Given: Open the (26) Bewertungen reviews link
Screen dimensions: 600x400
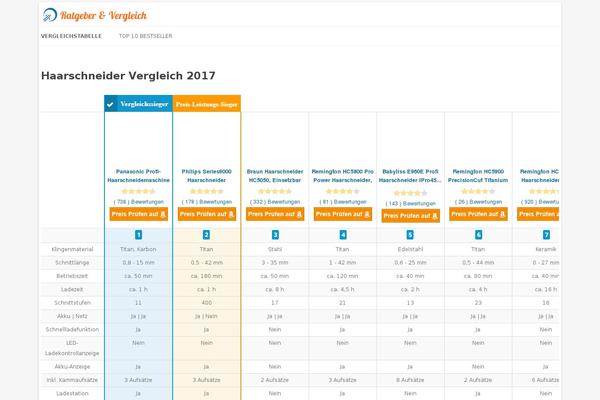Looking at the screenshot, I should [478, 202].
